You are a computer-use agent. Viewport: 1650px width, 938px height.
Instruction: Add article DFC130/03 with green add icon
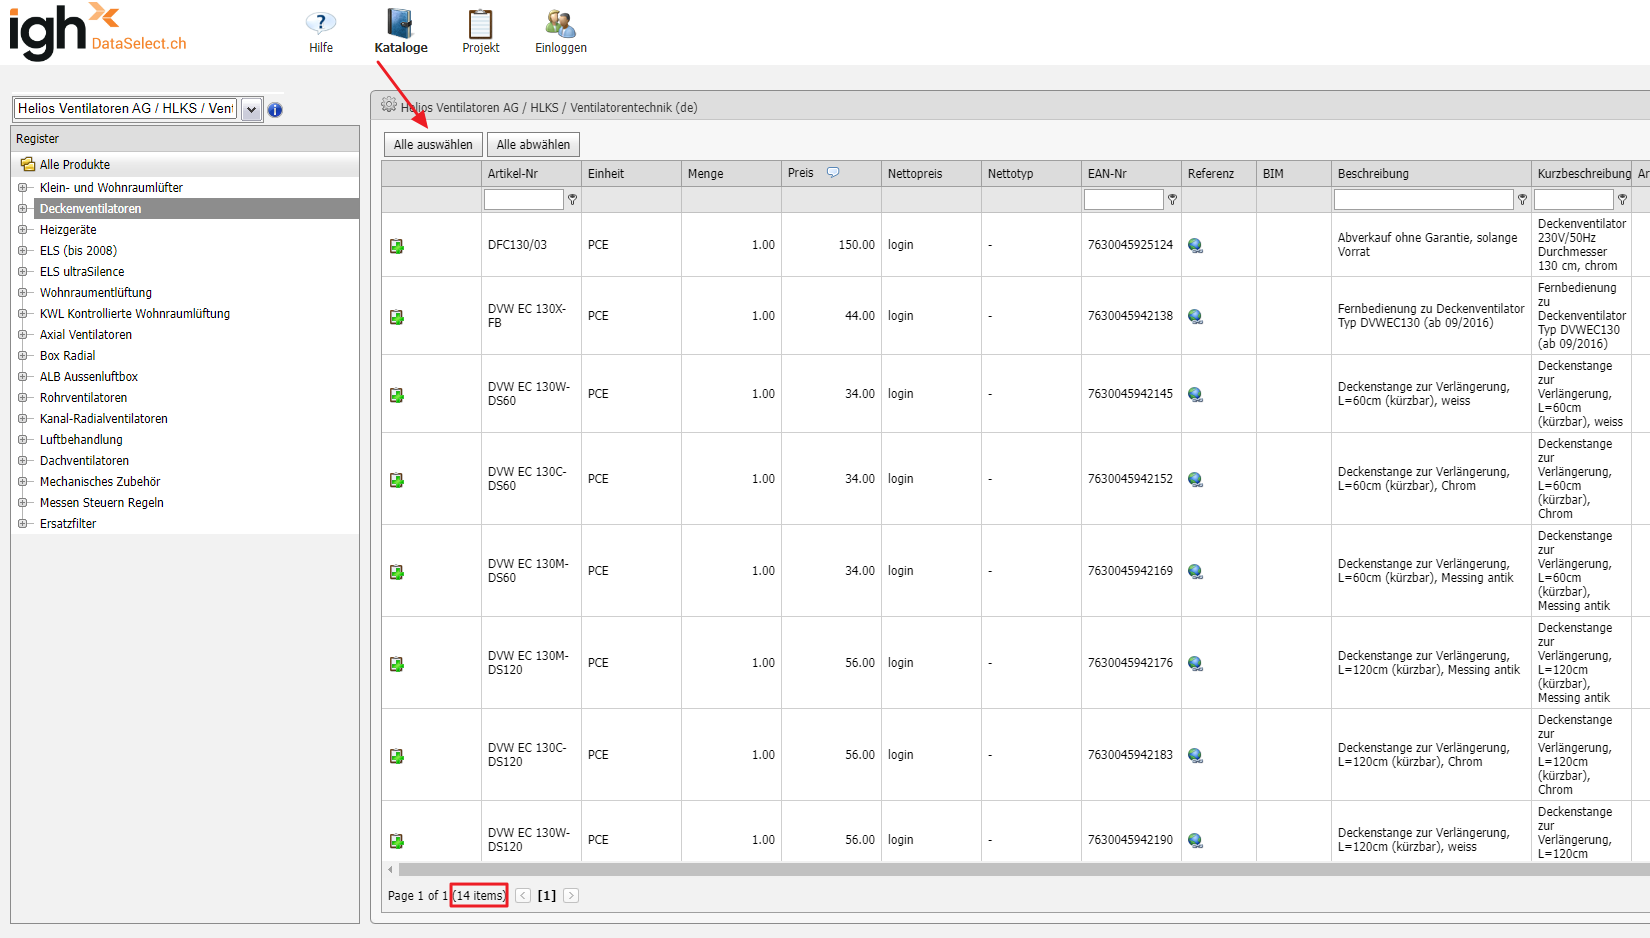[x=397, y=246]
